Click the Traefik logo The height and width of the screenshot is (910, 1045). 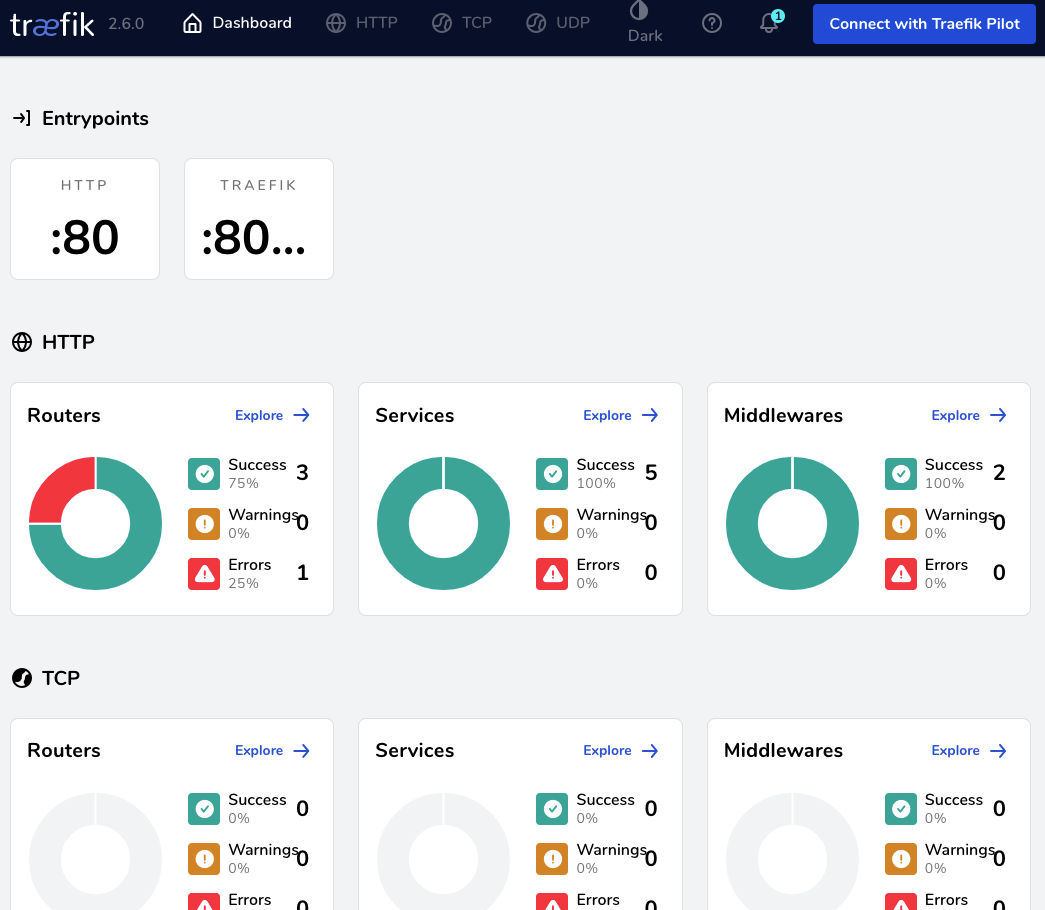pos(51,25)
